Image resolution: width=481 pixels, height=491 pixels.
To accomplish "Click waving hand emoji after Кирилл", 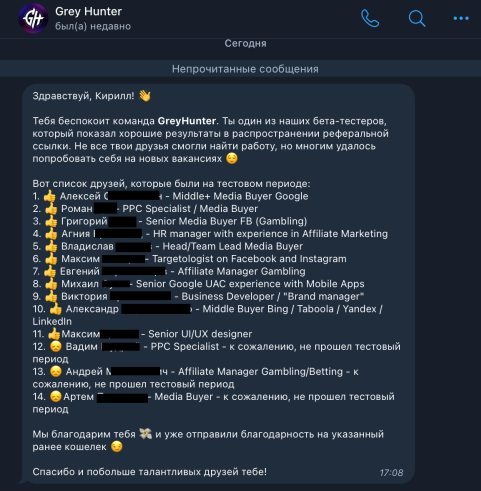I will tap(145, 96).
